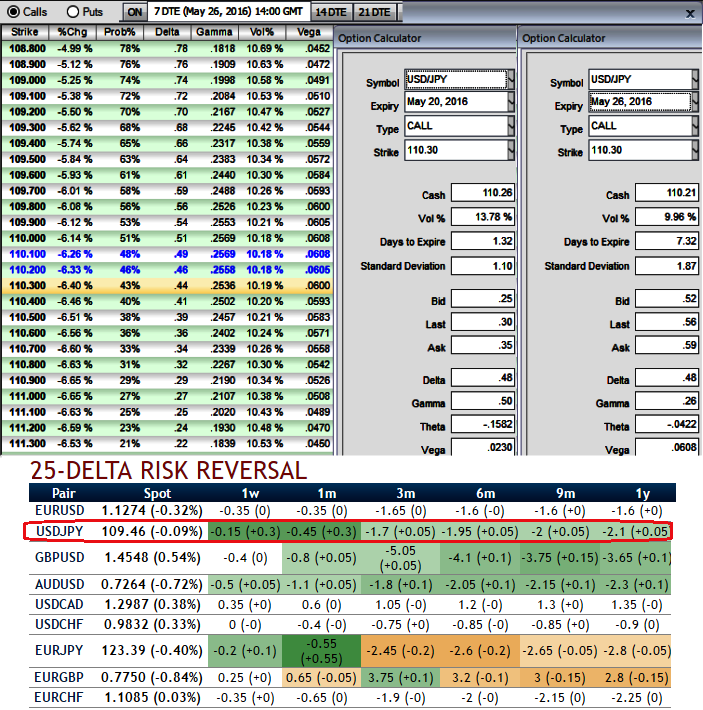Switch to the 14 DTE tab
Viewport: 703px width, 710px height.
[330, 12]
